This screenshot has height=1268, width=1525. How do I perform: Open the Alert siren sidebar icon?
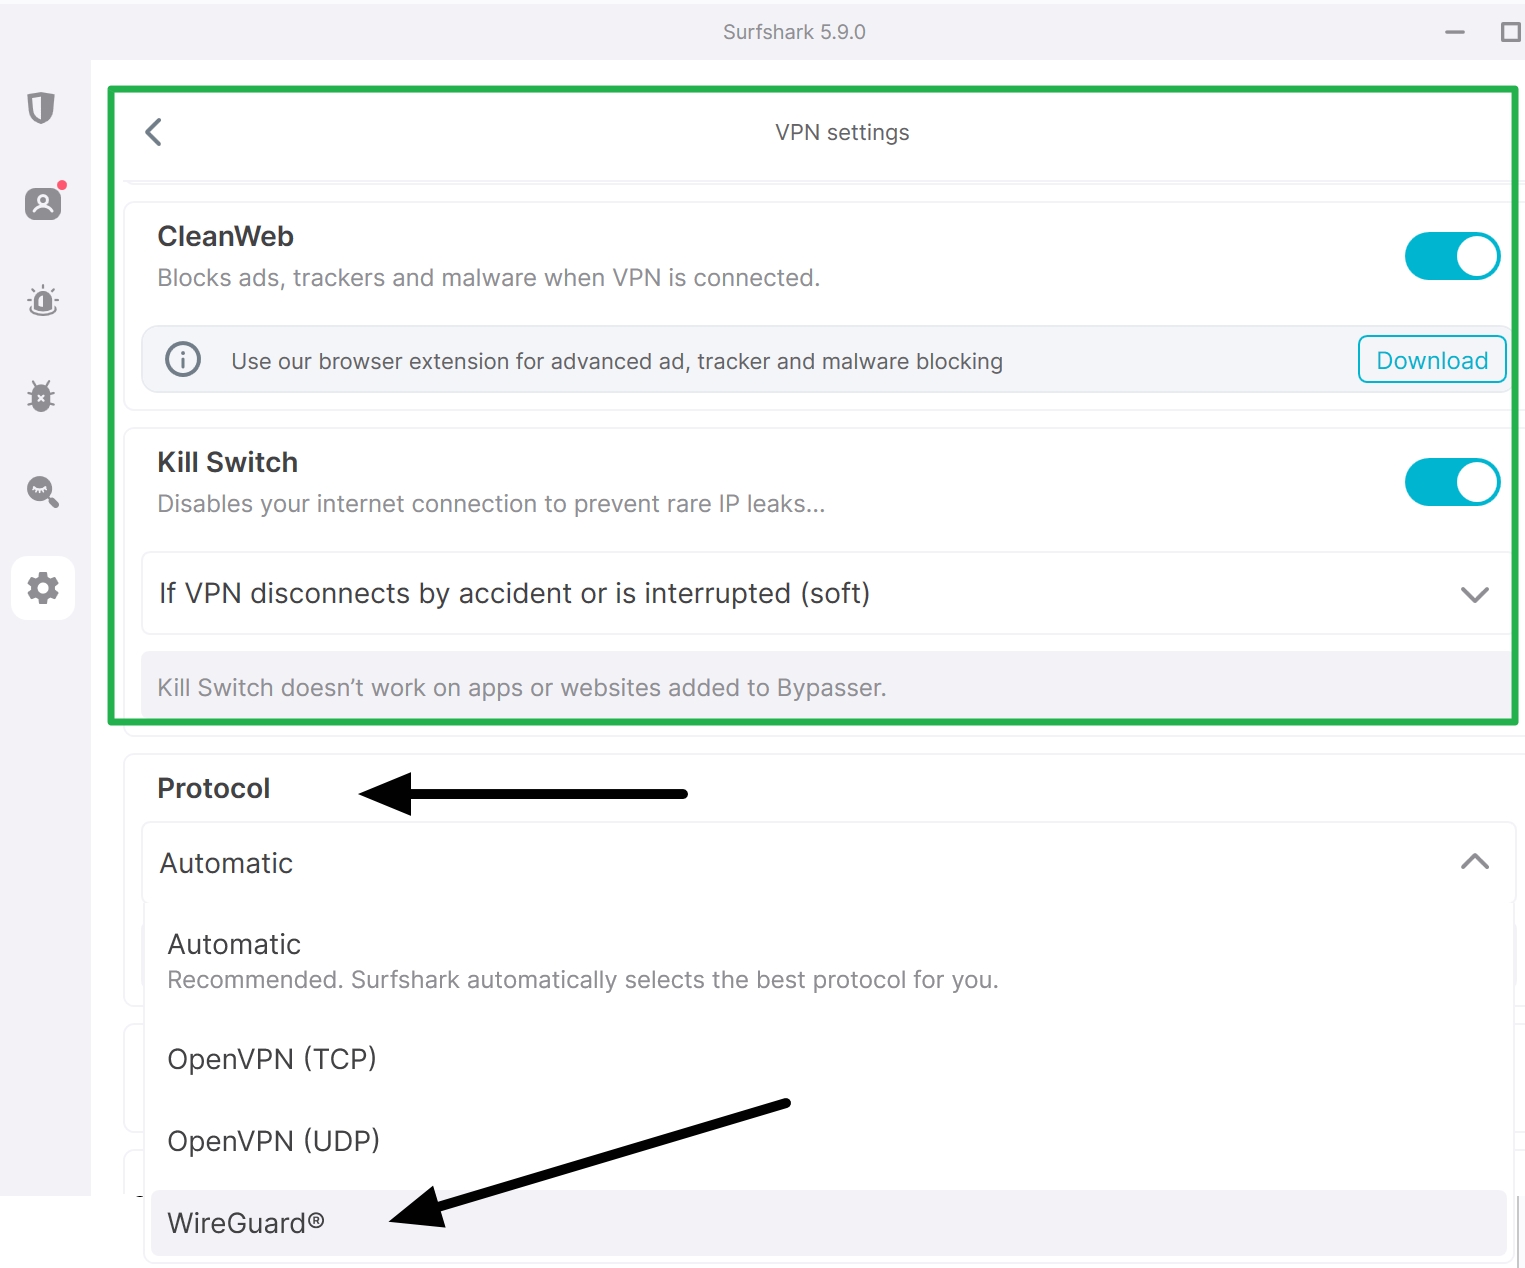pos(43,300)
